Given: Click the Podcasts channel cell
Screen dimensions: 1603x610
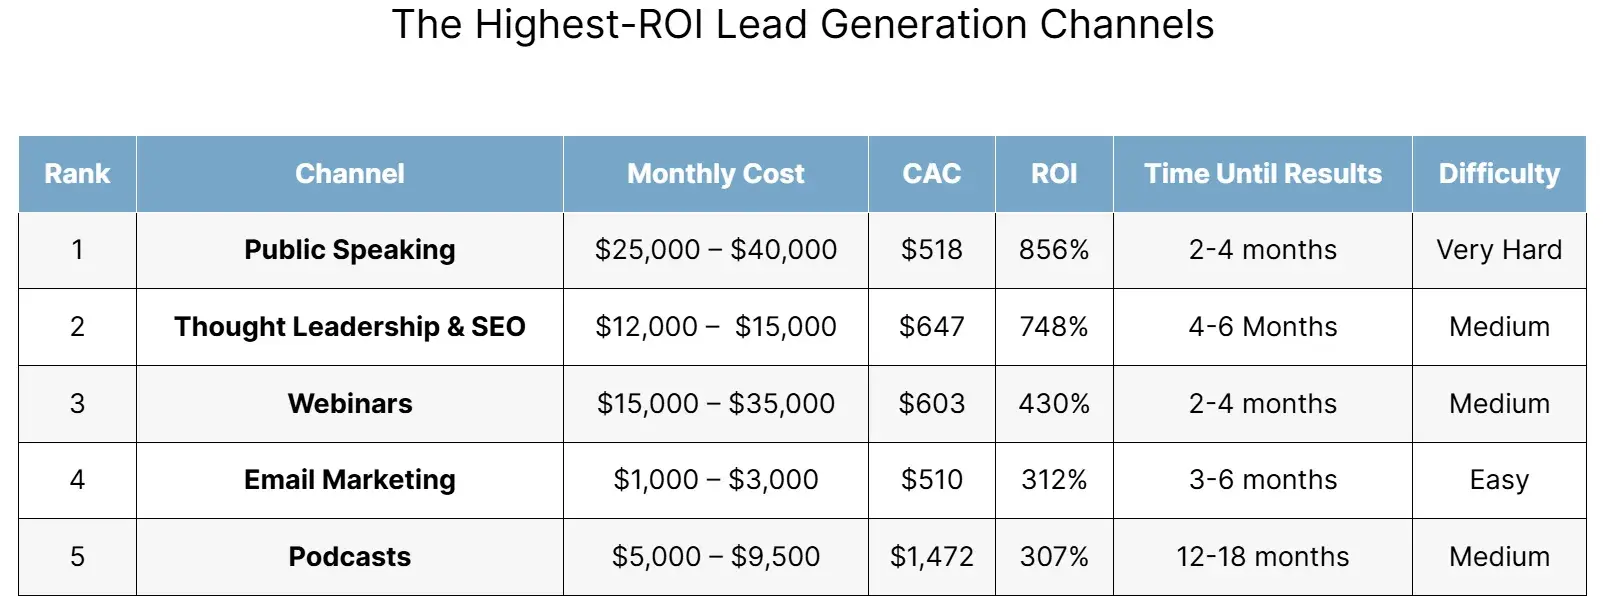Looking at the screenshot, I should 349,557.
